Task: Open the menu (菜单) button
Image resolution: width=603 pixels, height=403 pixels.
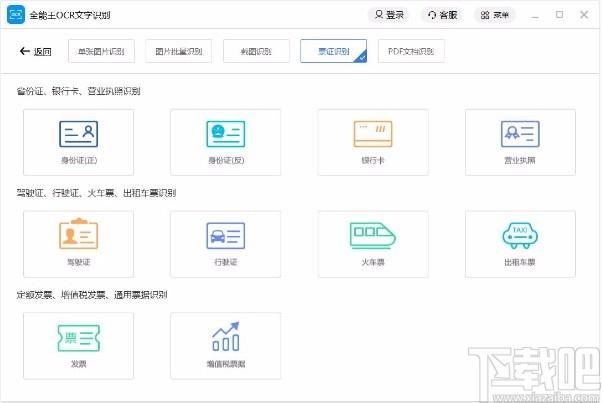Action: (495, 15)
